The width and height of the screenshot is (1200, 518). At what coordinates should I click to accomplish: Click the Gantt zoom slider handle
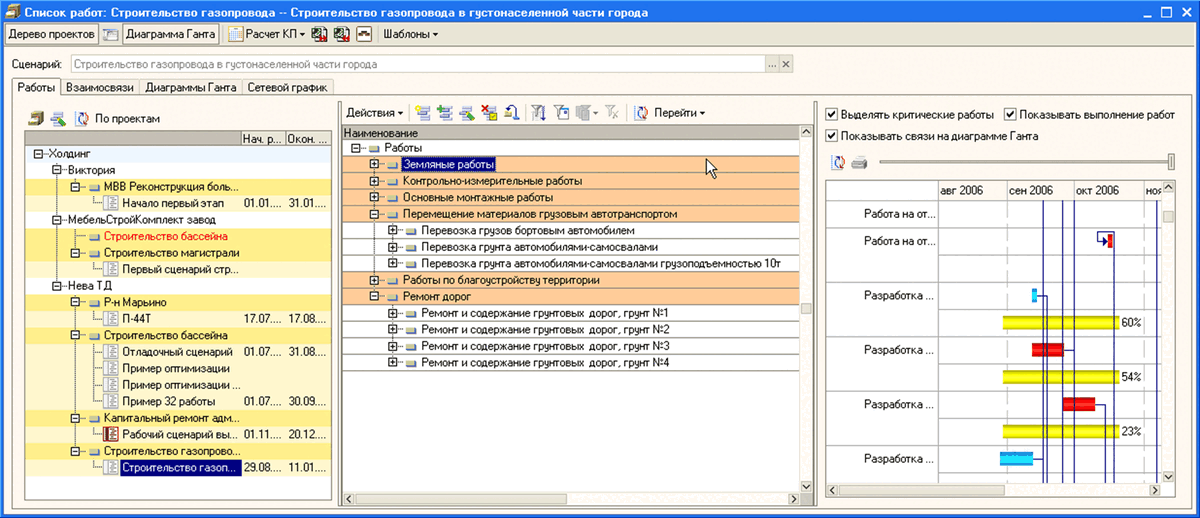coord(1171,162)
